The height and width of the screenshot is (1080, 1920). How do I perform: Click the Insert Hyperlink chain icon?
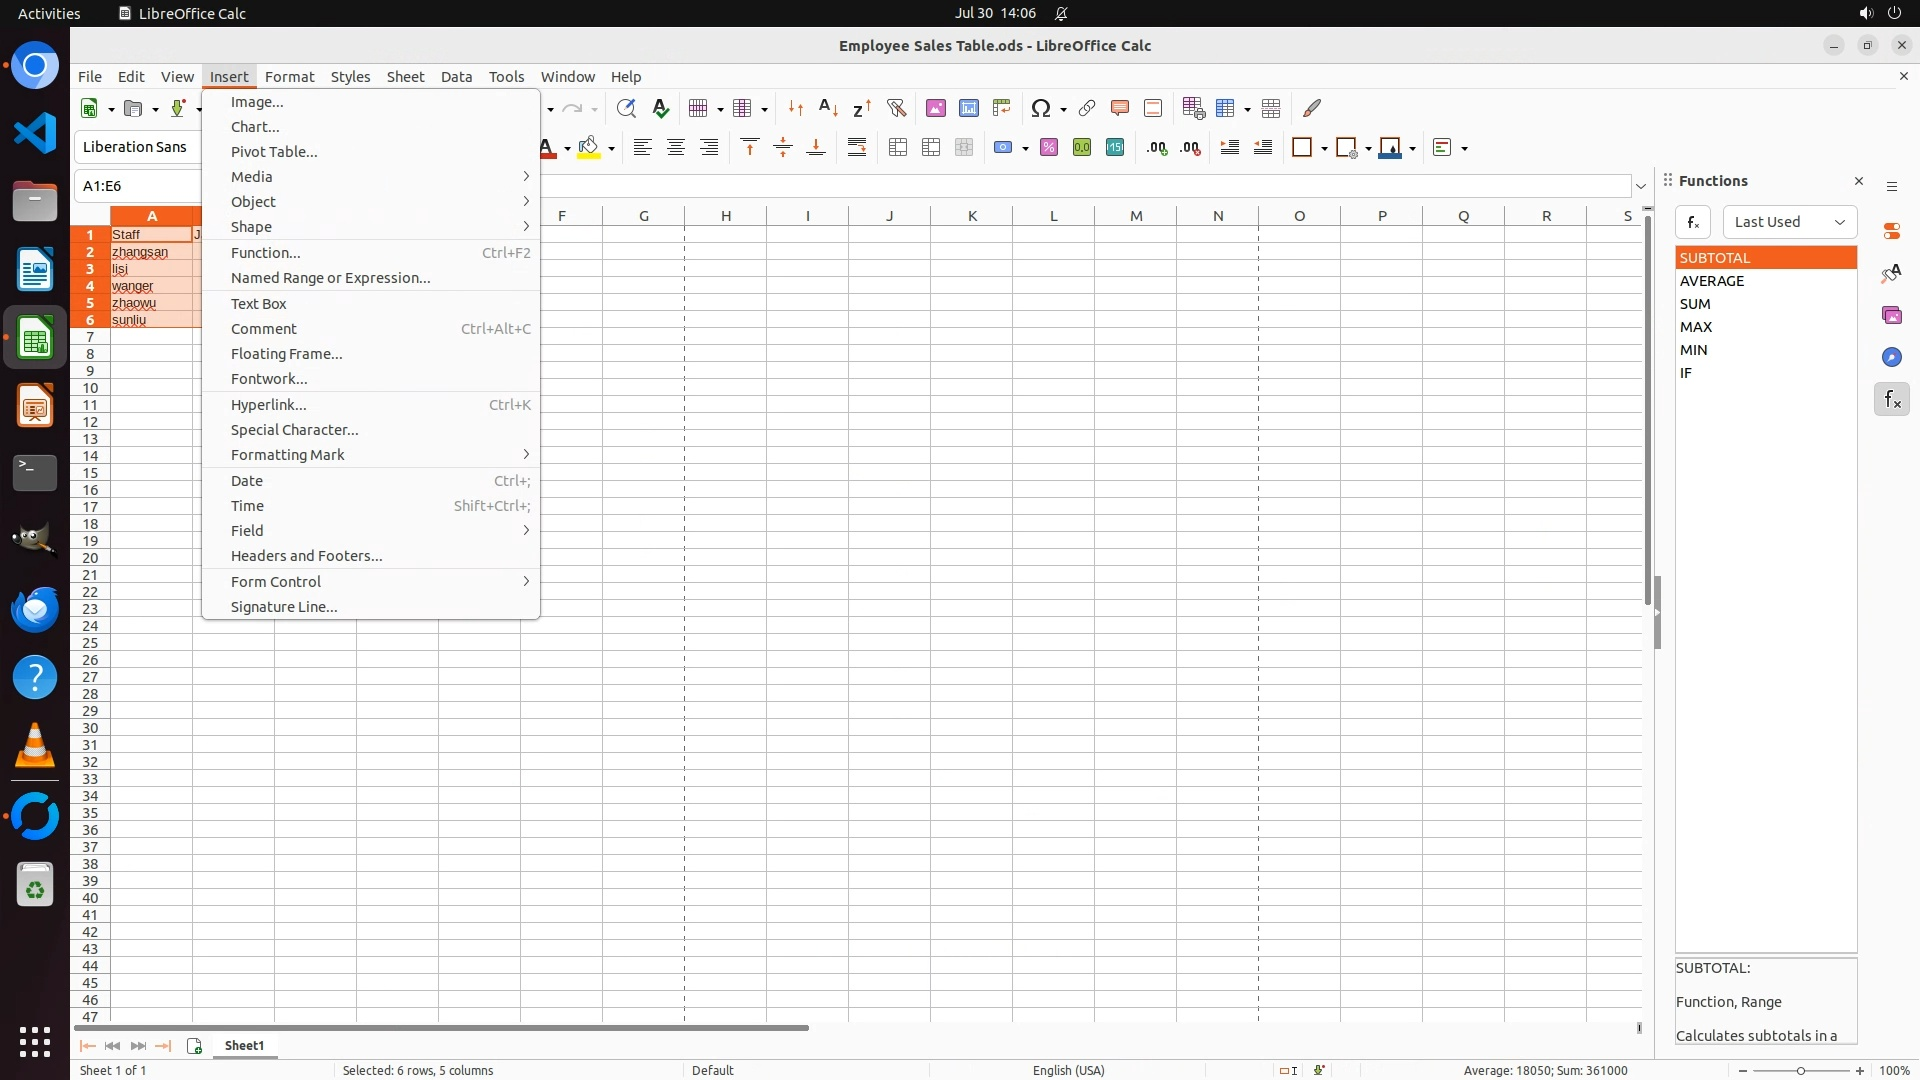pos(1087,108)
